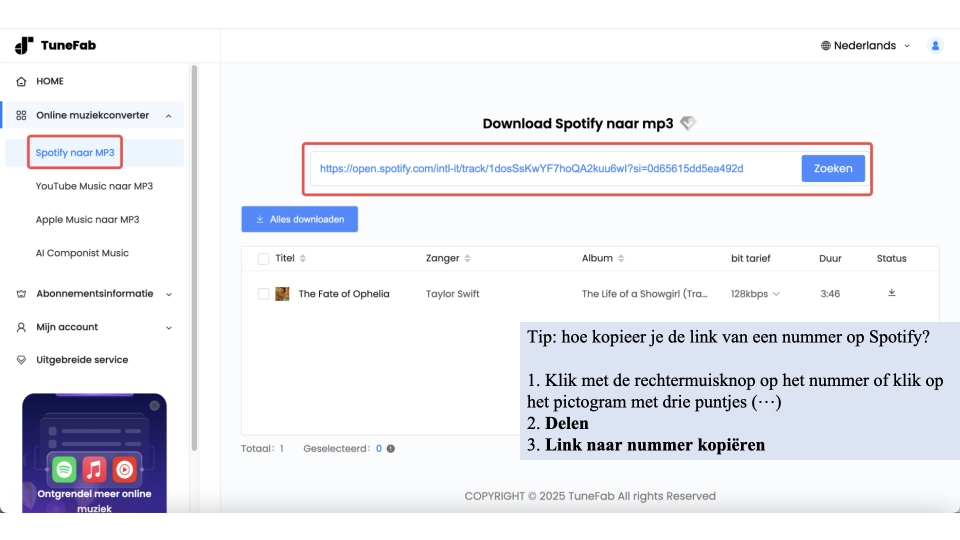Click the info icon next to Geselecteerd
The image size is (960, 540).
pyautogui.click(x=391, y=449)
